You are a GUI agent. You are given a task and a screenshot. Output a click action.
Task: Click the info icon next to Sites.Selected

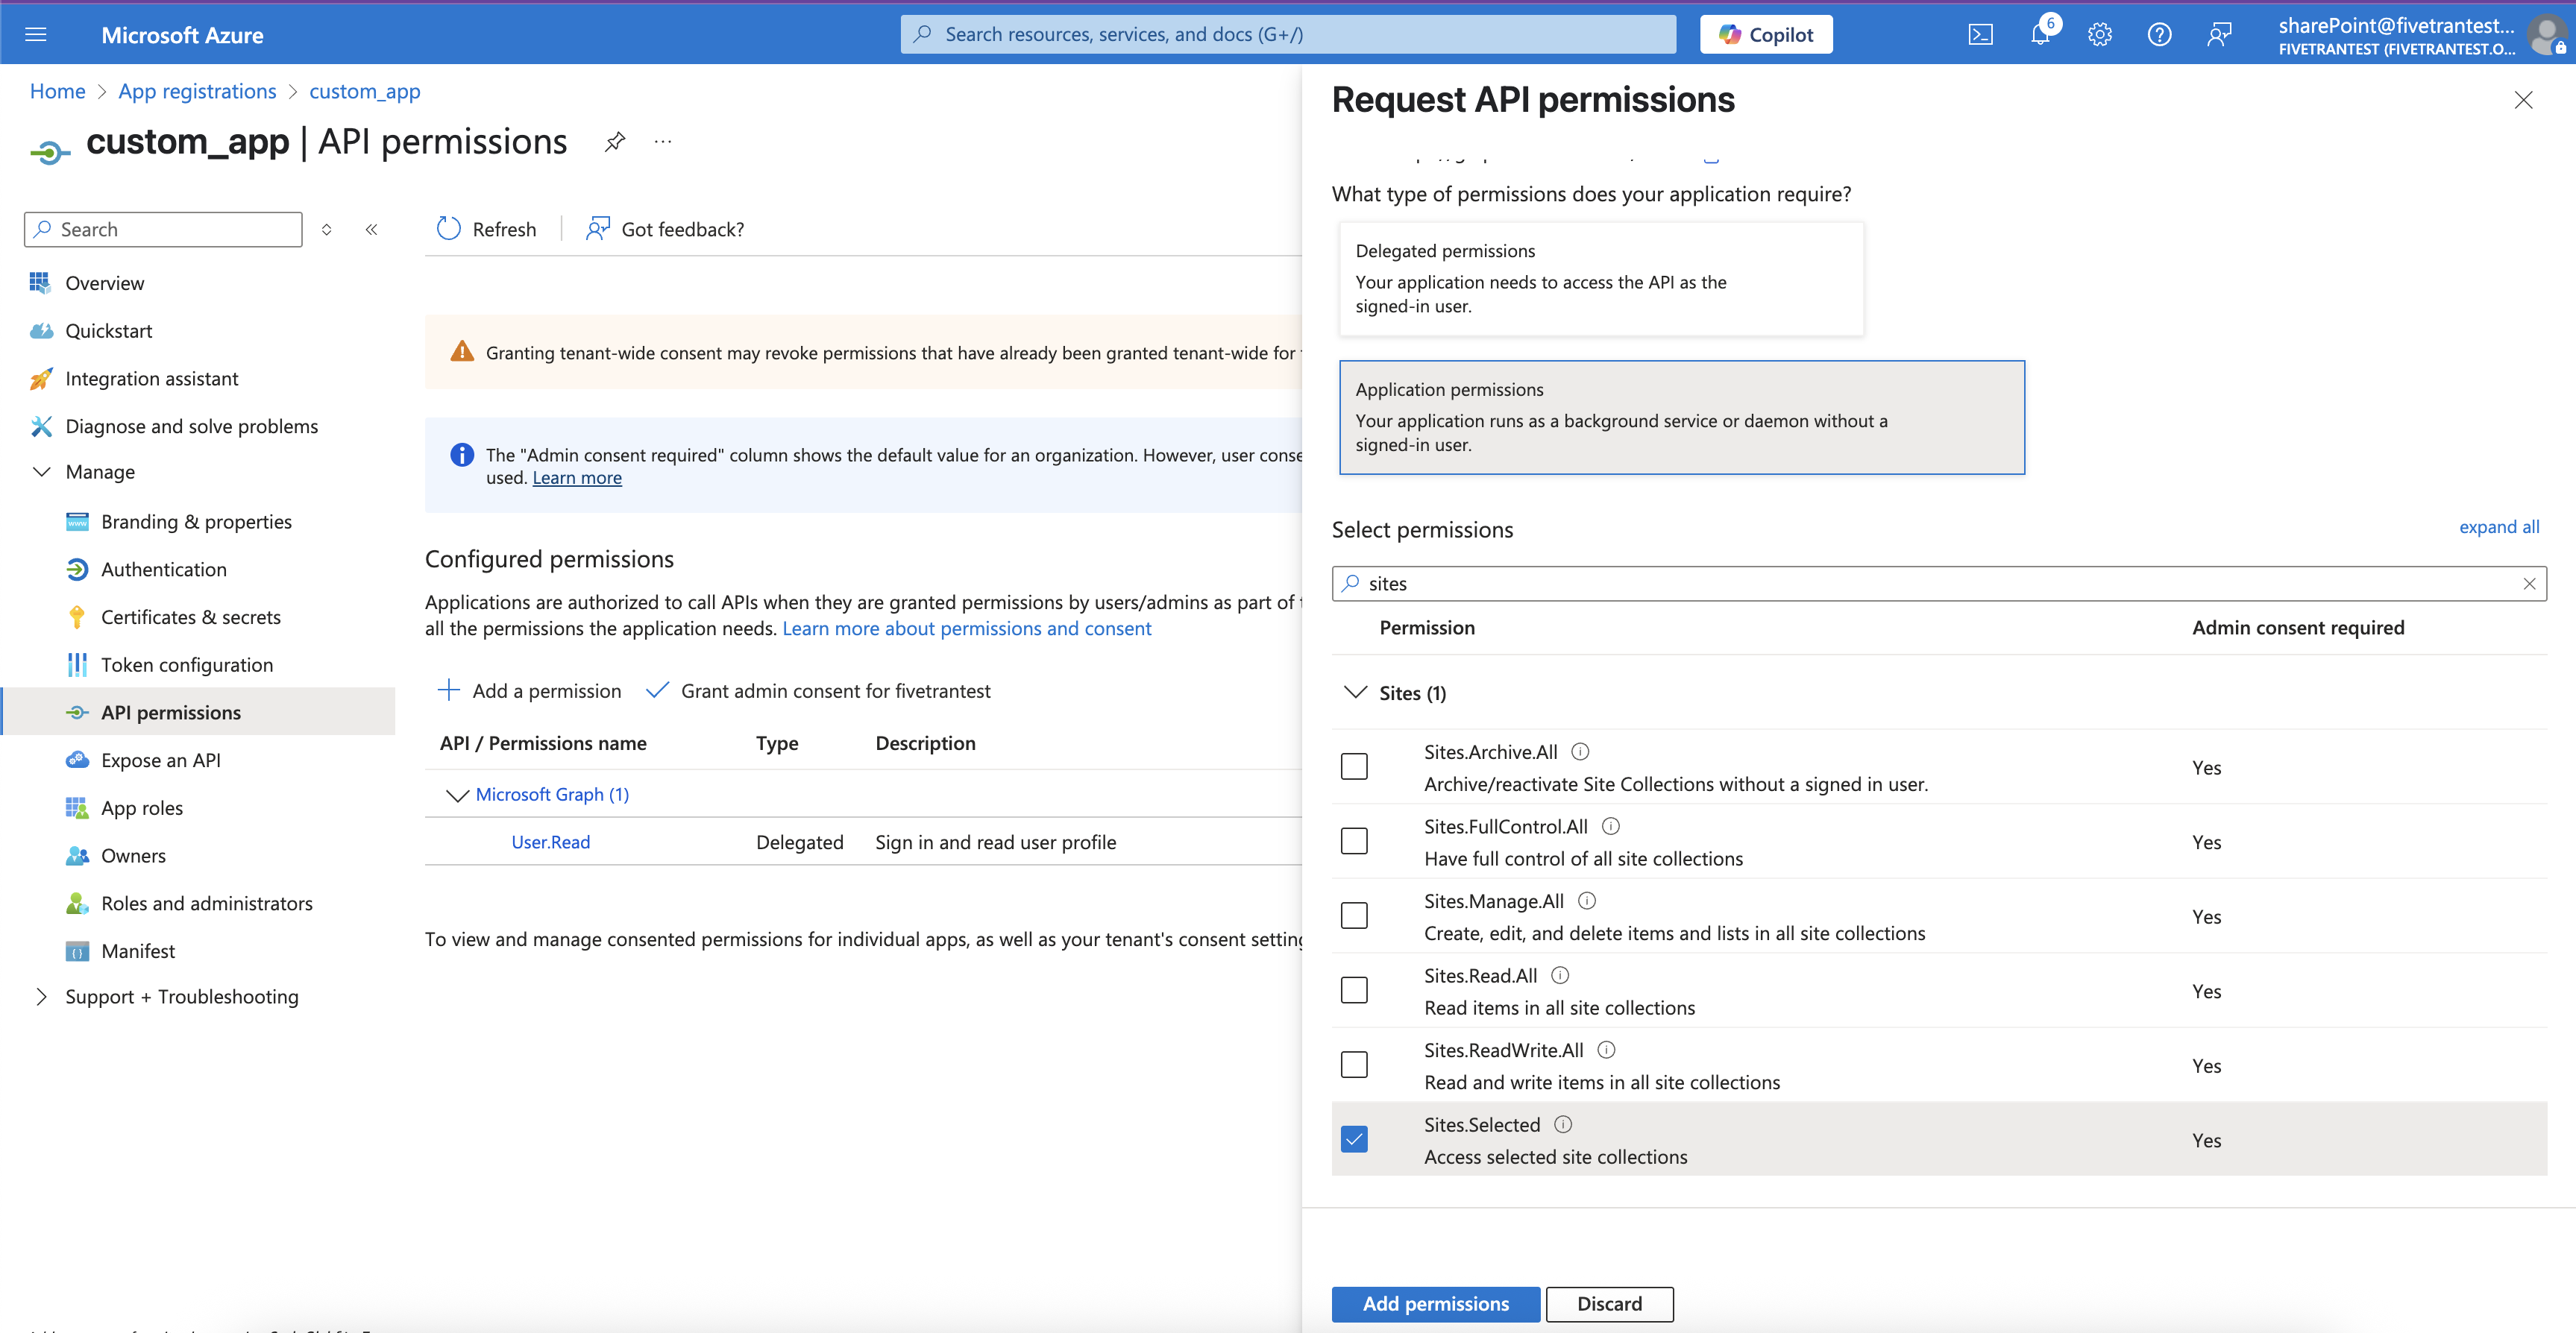click(1563, 1124)
